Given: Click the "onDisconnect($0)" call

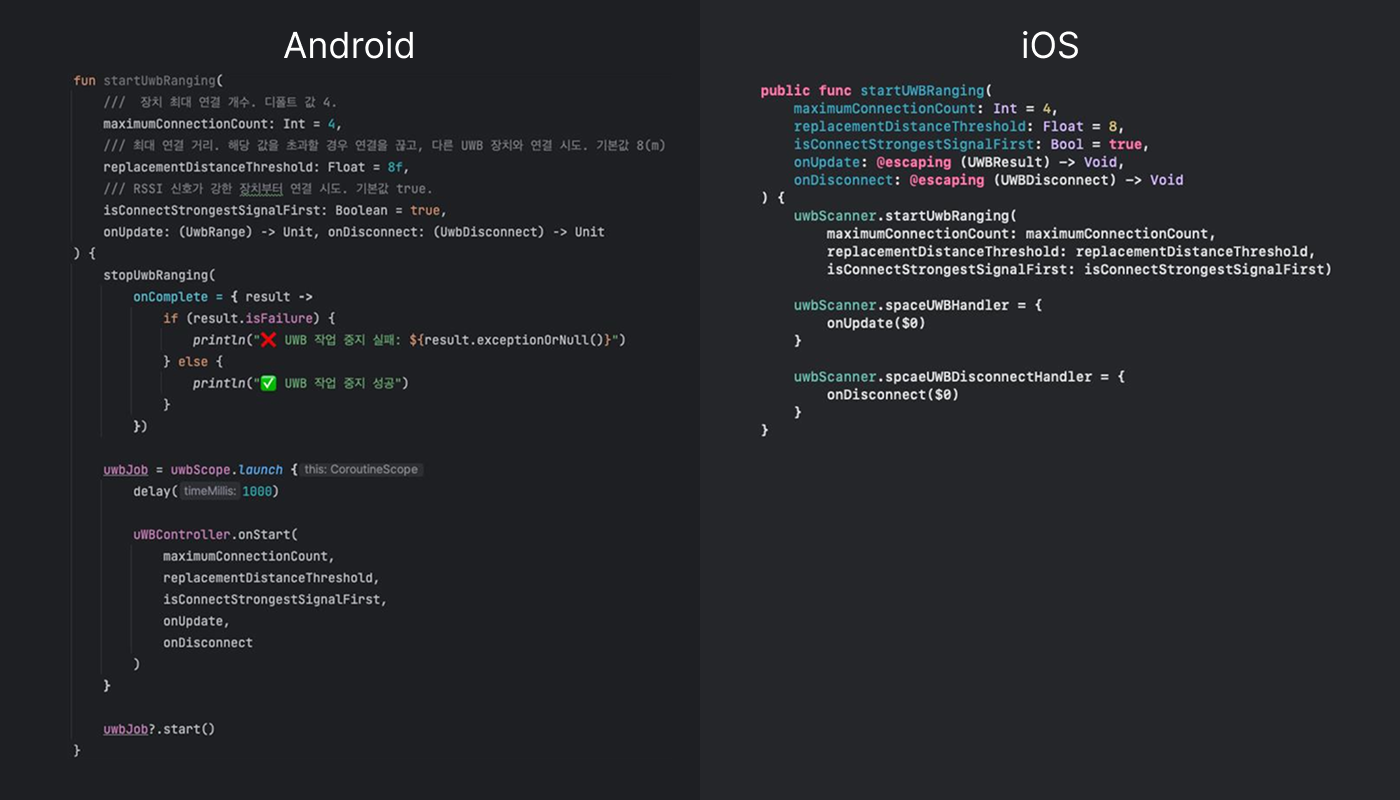Looking at the screenshot, I should point(893,395).
